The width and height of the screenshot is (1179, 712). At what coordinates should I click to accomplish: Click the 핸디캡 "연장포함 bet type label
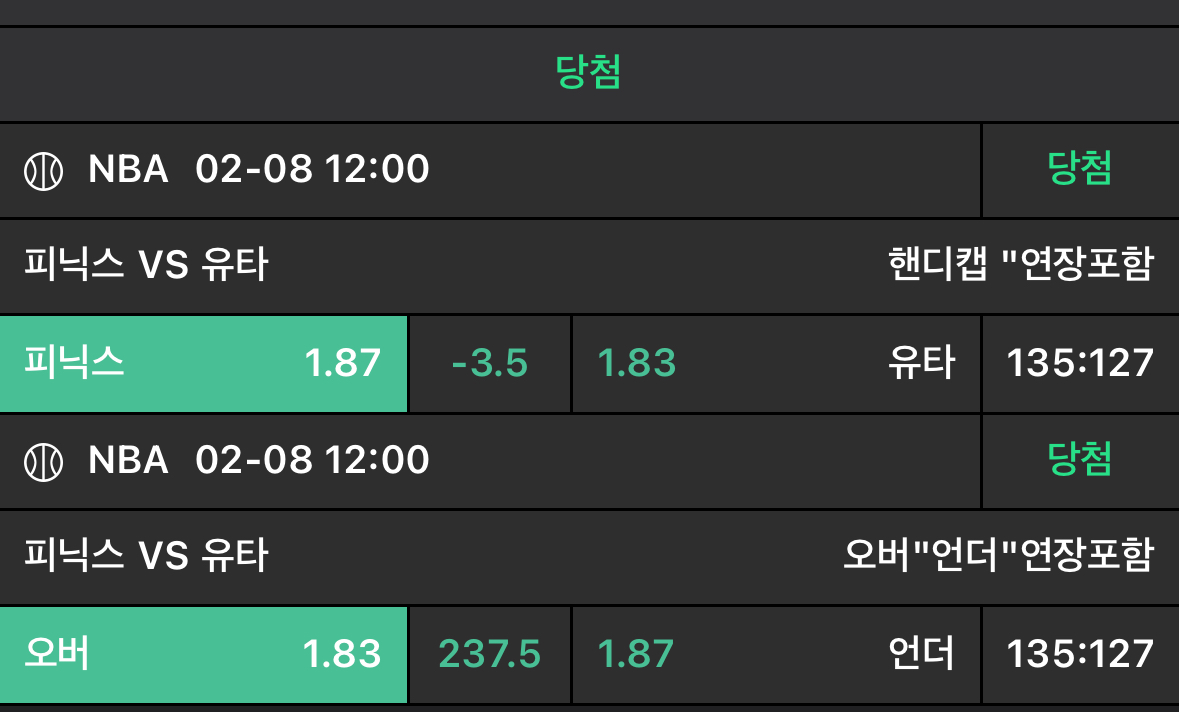pos(1020,266)
